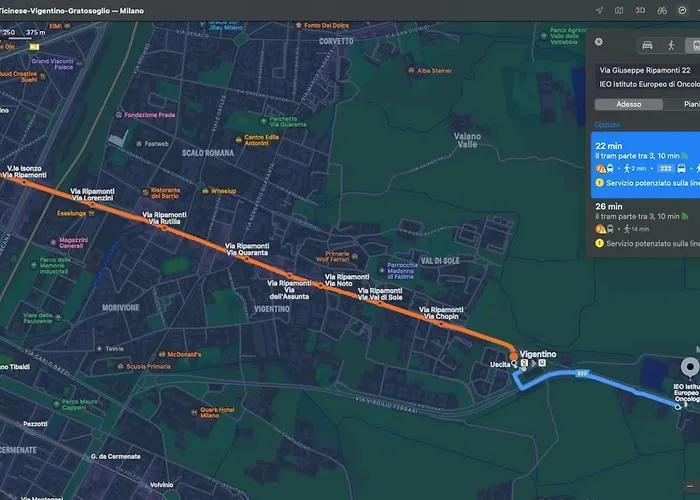Viewport: 700px width, 500px height.
Task: Click Via Ripamonti Via Chopin stop
Action: click(x=441, y=324)
